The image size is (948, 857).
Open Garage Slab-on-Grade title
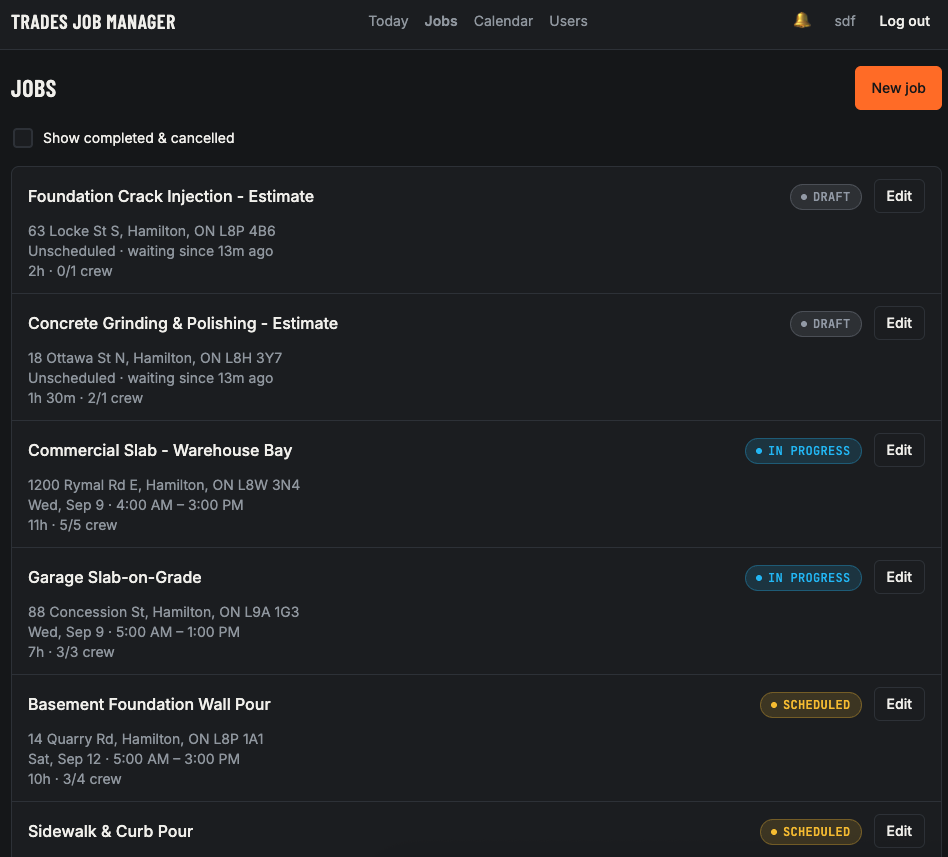(115, 578)
